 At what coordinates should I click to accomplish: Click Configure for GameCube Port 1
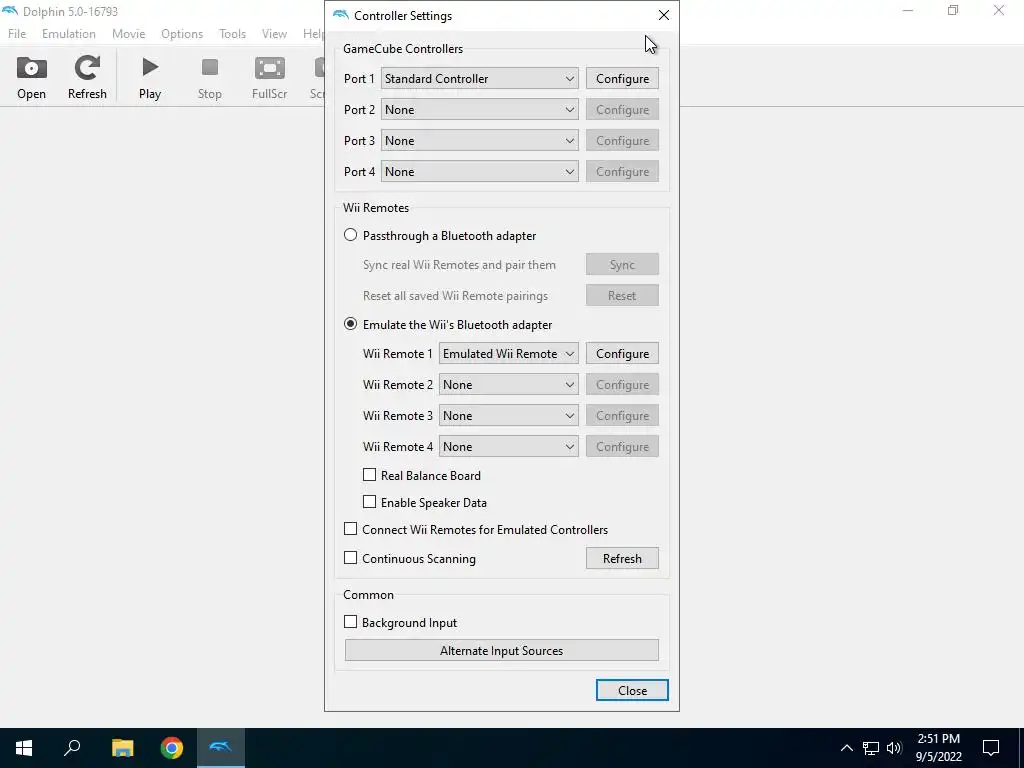(622, 78)
